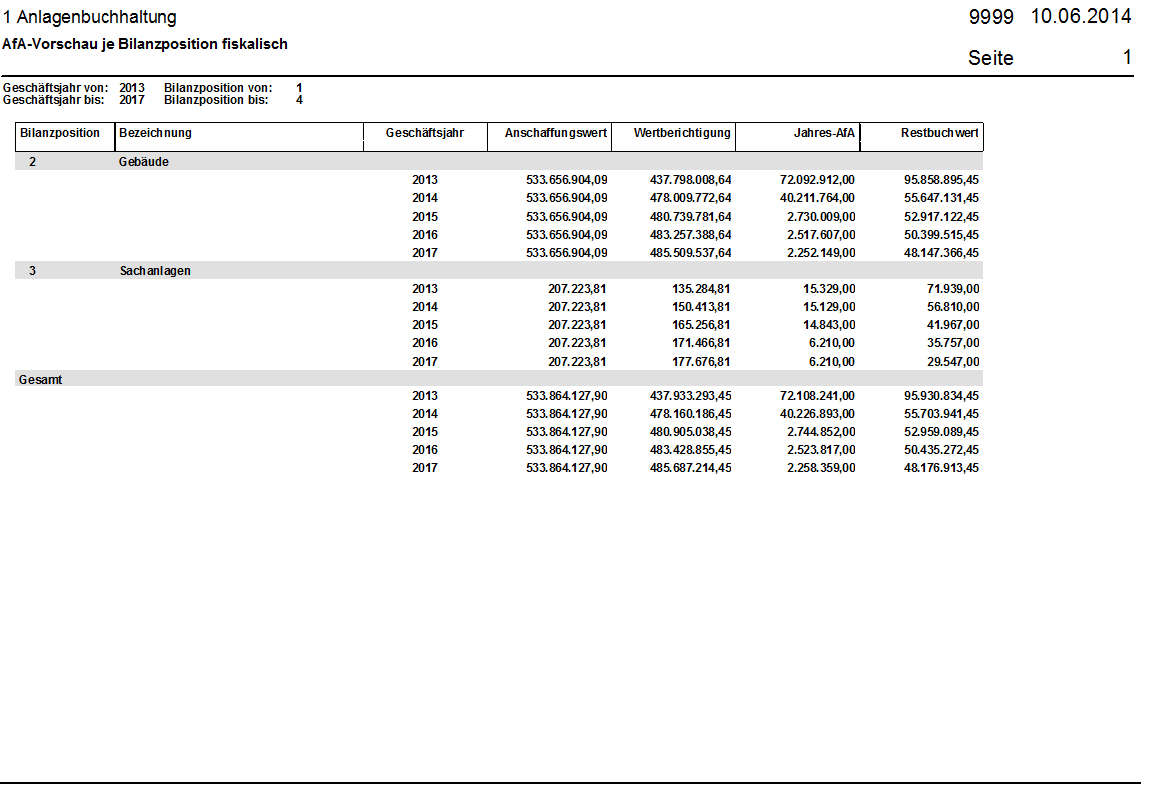The image size is (1149, 794).
Task: Click the Restbuchwert column header
Action: (x=939, y=133)
